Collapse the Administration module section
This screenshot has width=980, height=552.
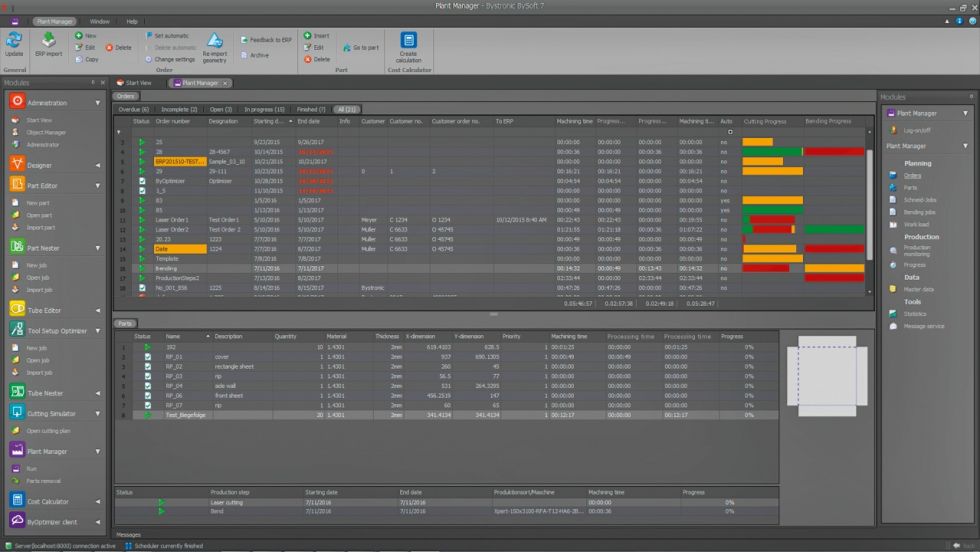click(98, 103)
